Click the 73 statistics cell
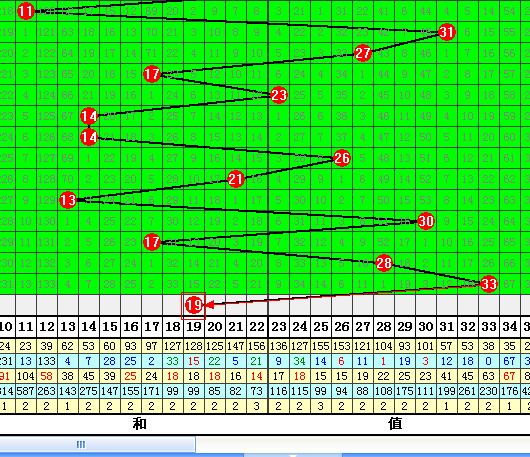 click(257, 391)
